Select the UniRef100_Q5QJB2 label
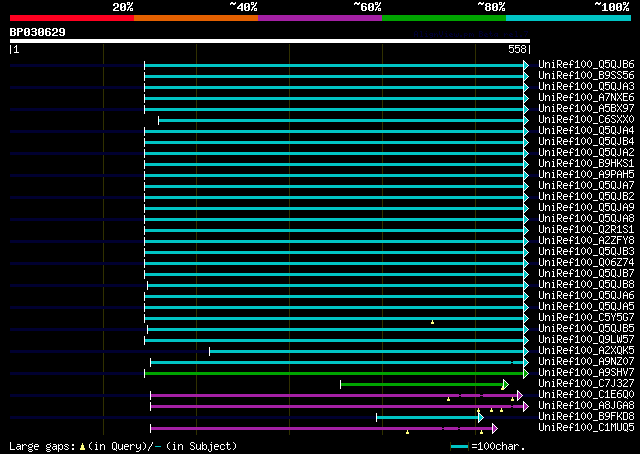 [586, 197]
